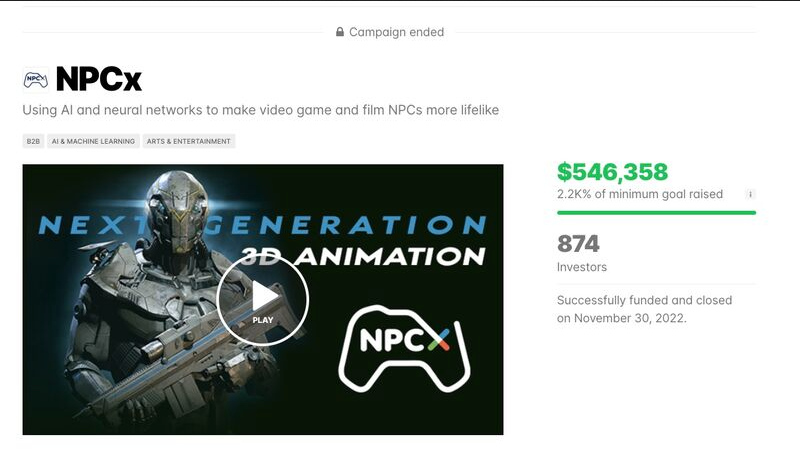Click the campaign tagline about lifelike NPCs
The width and height of the screenshot is (800, 460).
click(x=261, y=110)
